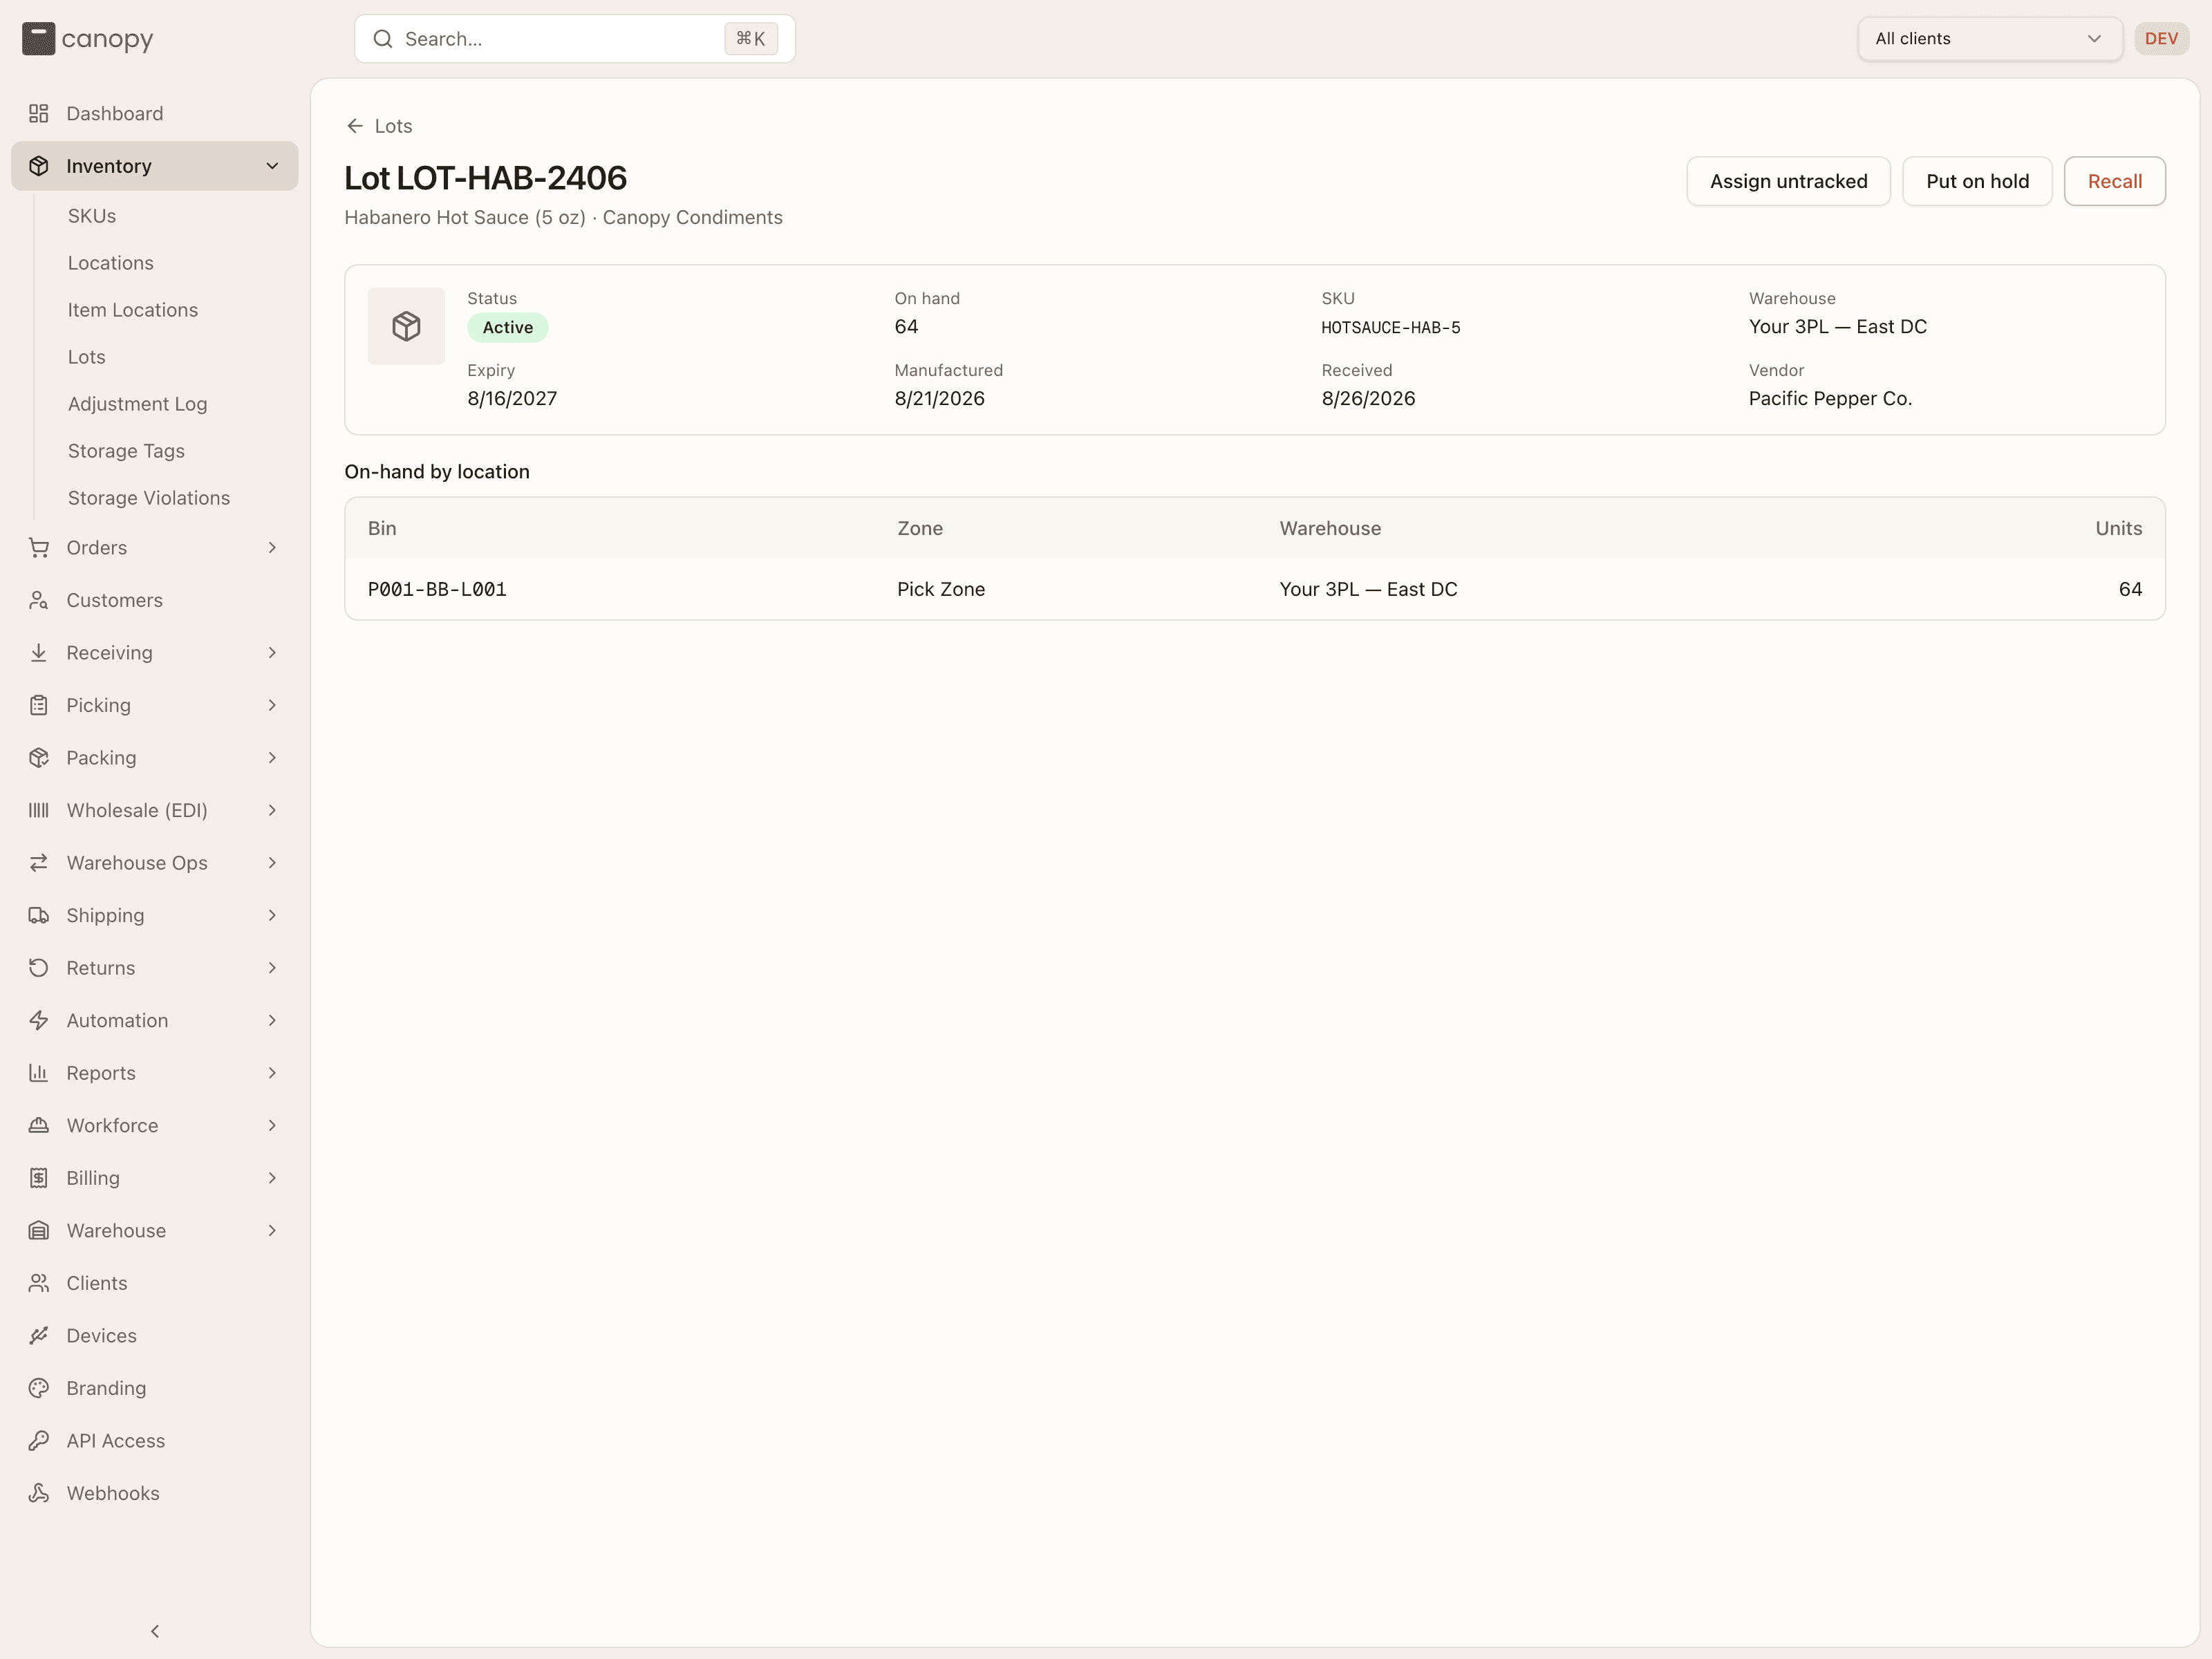Screen dimensions: 2212x1659
Task: Click the Webhooks icon
Action: pos(39,1493)
